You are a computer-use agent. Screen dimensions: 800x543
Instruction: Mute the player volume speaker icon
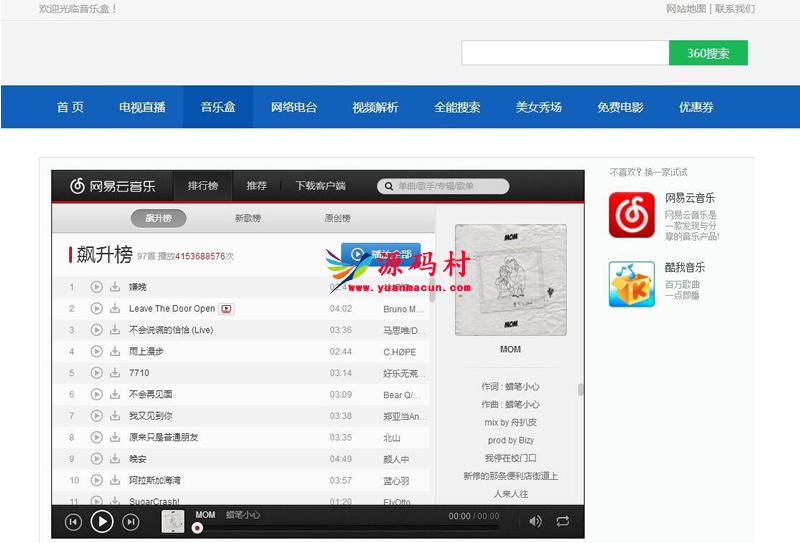[x=535, y=521]
